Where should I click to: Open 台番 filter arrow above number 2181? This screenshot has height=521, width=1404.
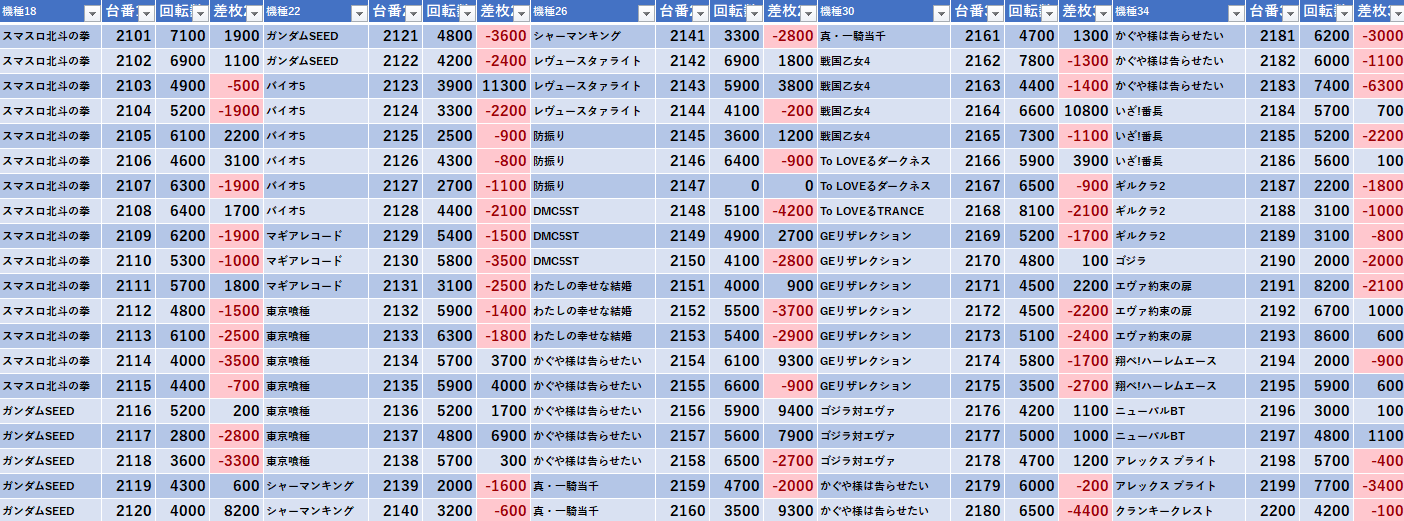click(1291, 13)
